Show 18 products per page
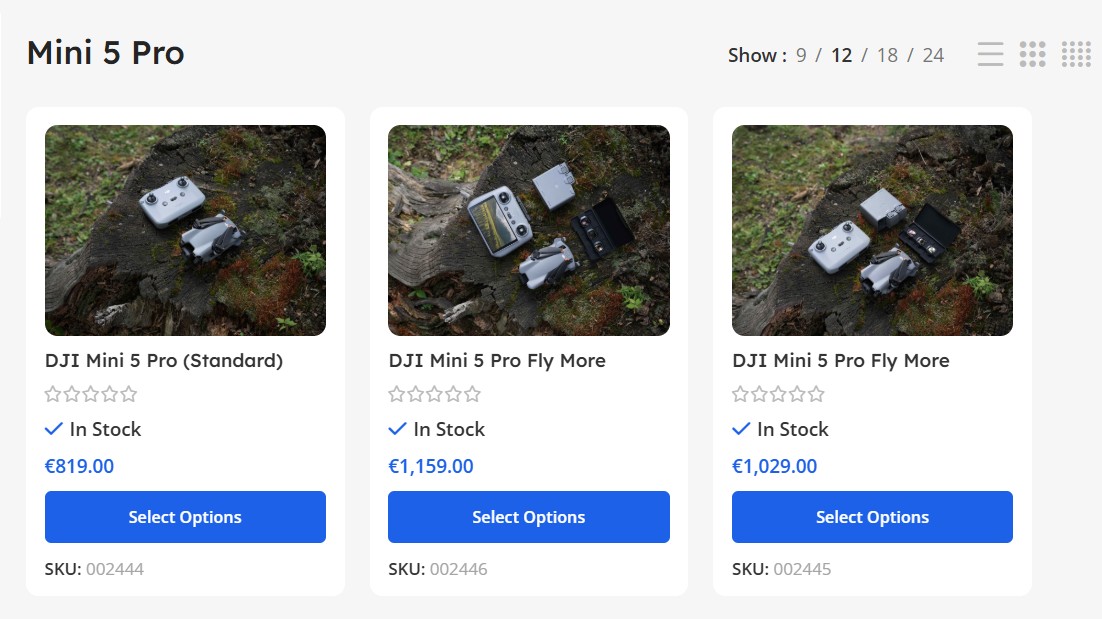The image size is (1102, 619). tap(887, 55)
